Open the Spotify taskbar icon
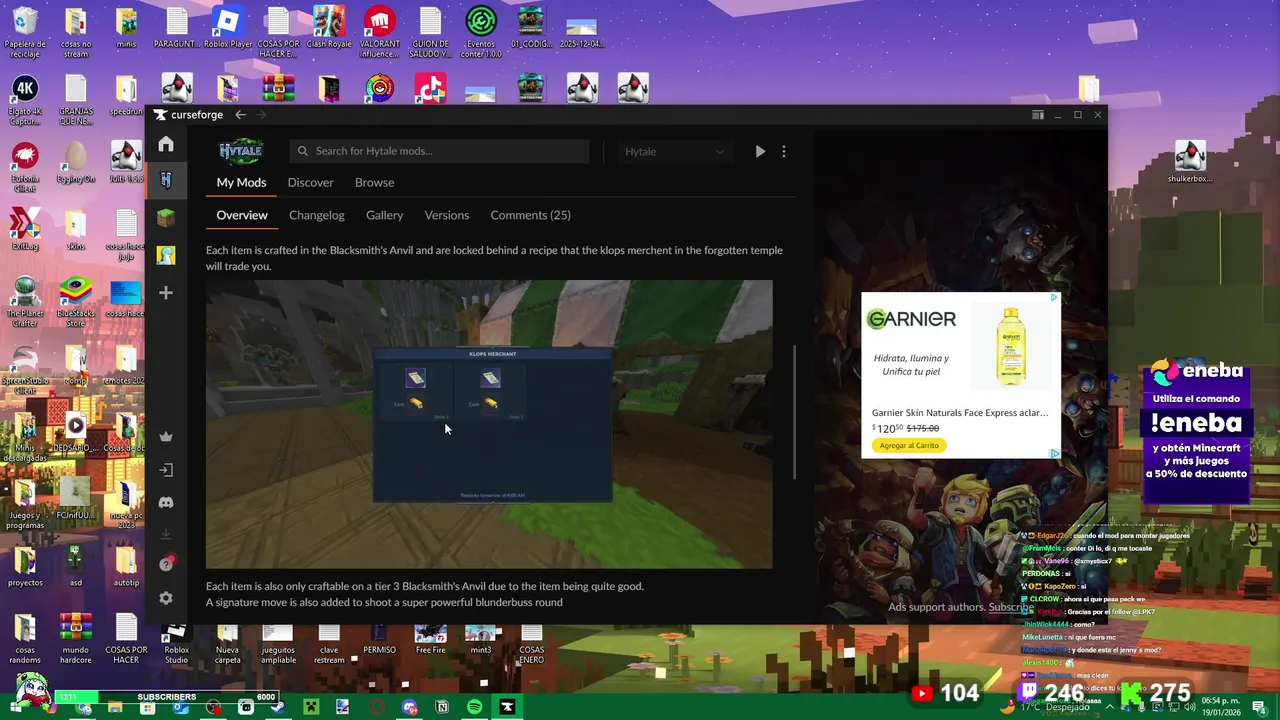The width and height of the screenshot is (1280, 720). click(474, 707)
